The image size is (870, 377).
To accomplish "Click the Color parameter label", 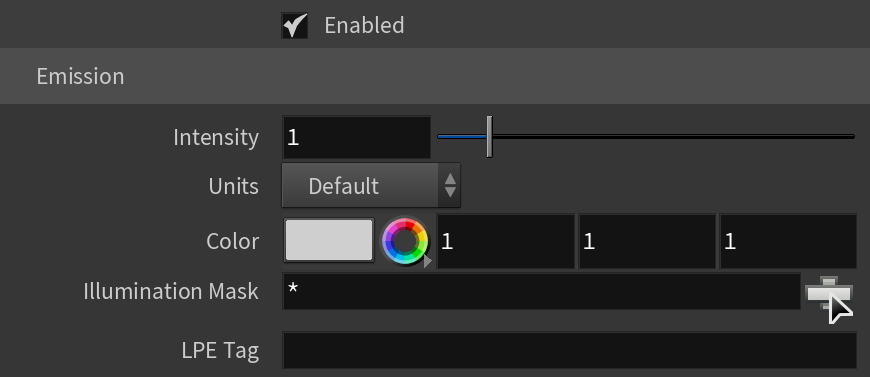I will point(232,242).
